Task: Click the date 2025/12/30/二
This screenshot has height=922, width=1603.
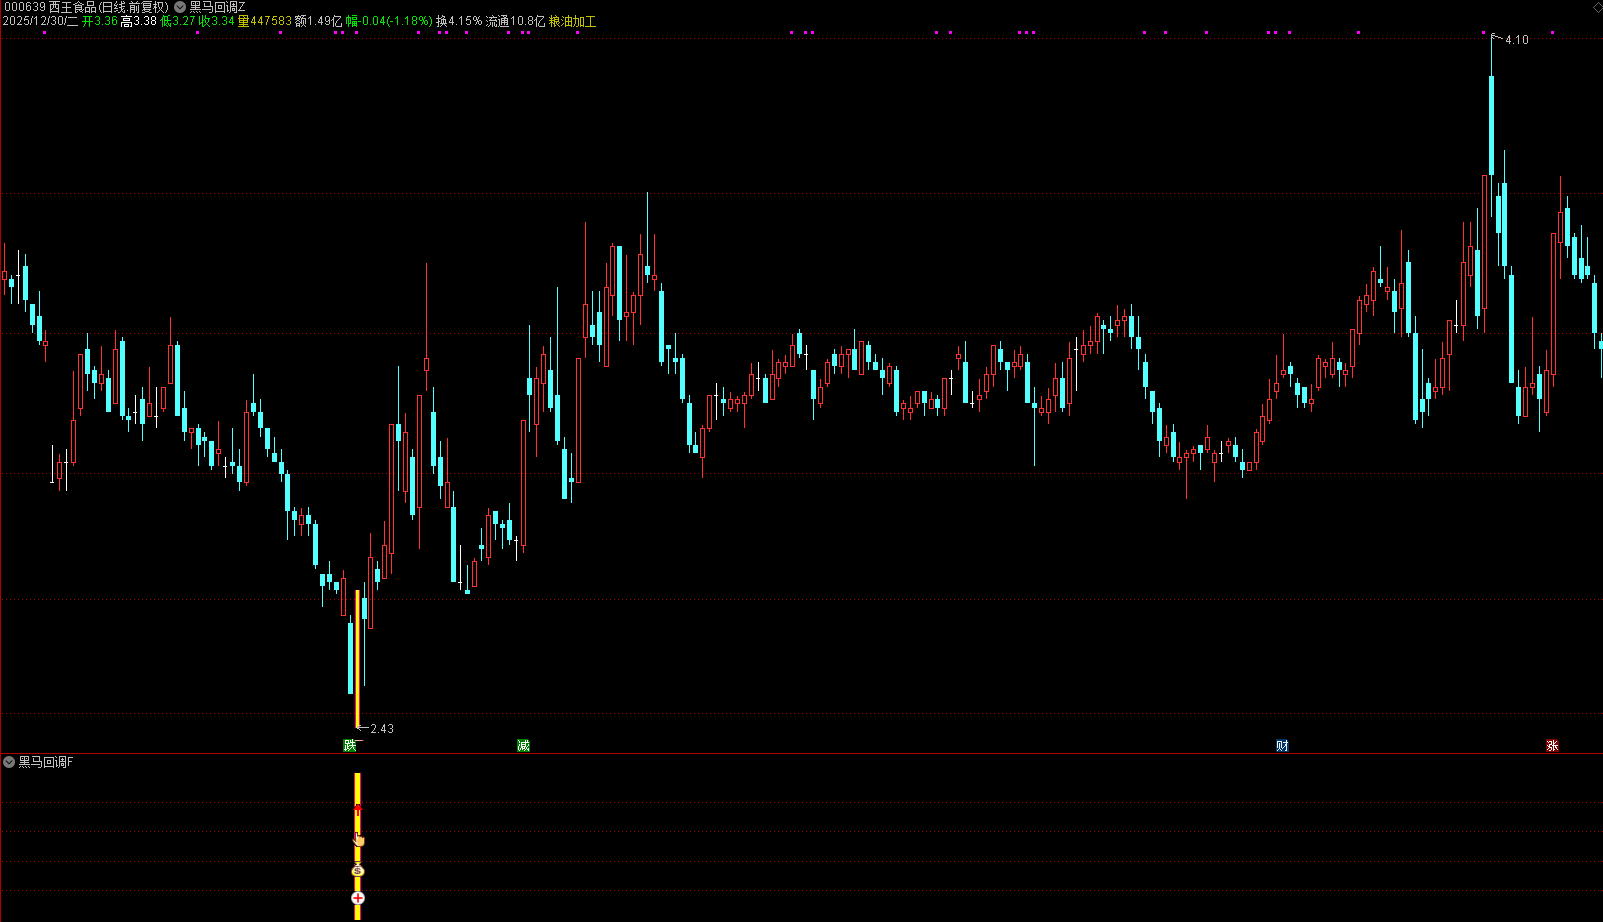Action: [x=40, y=21]
